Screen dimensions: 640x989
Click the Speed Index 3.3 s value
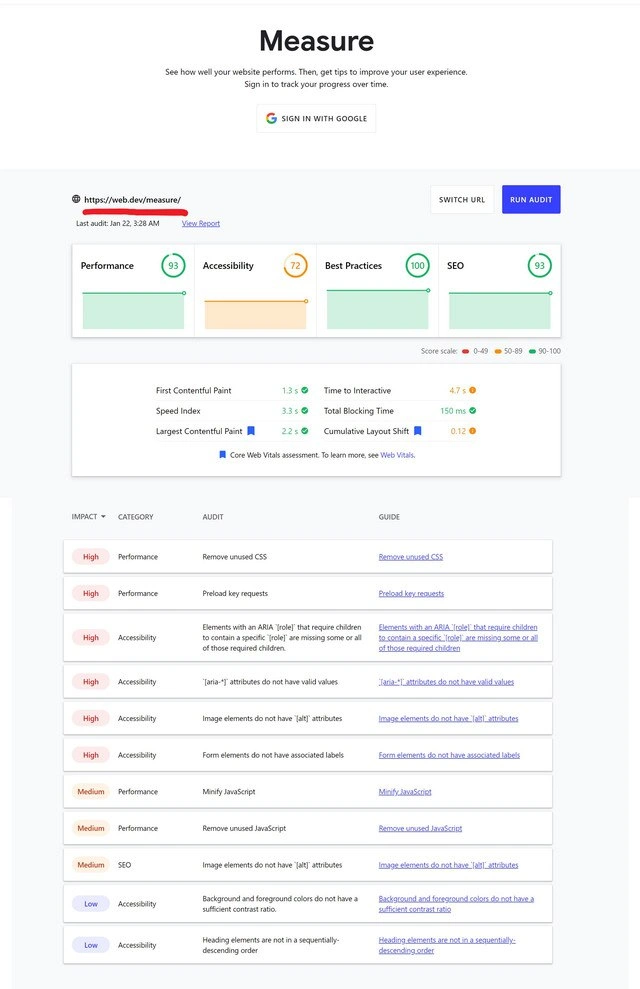point(289,411)
